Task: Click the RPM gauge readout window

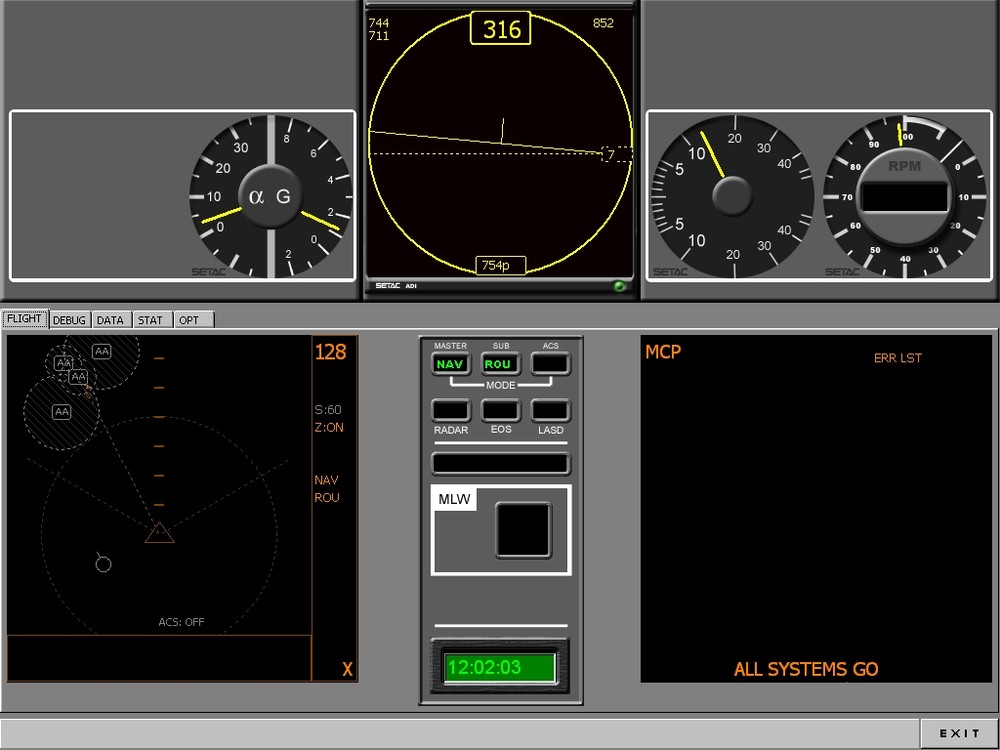Action: pyautogui.click(x=904, y=196)
